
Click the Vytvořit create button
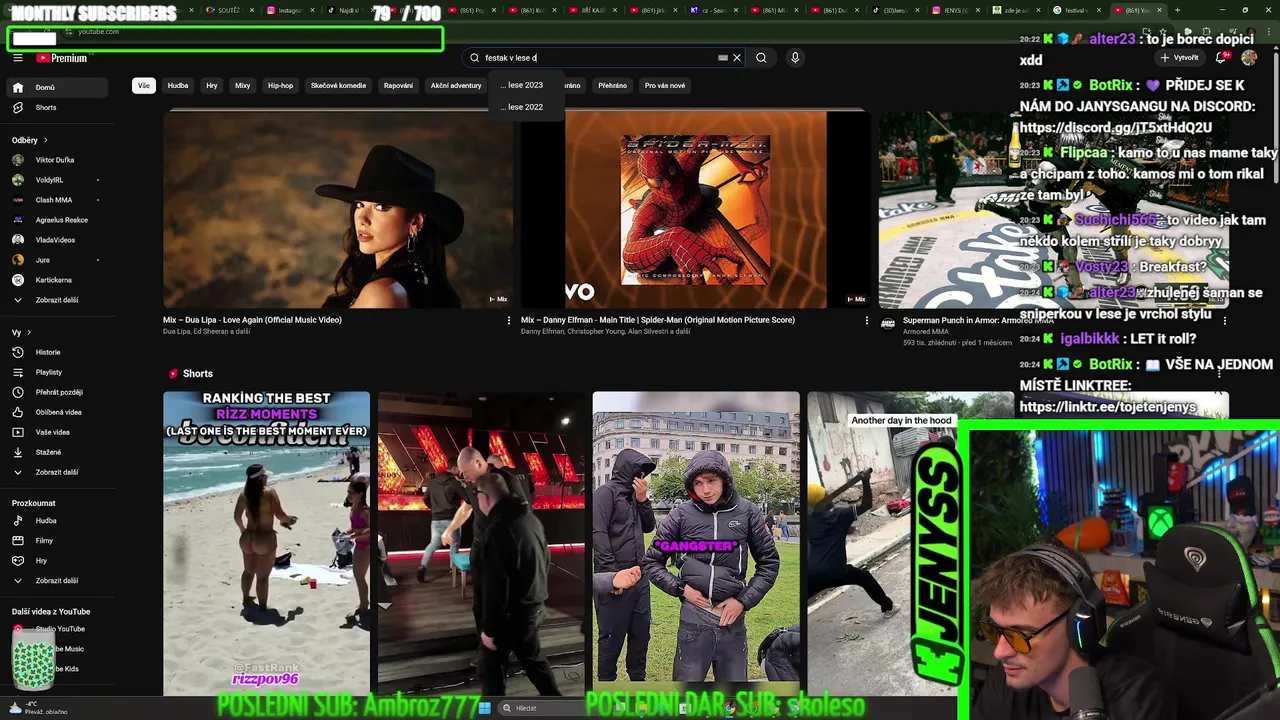click(x=1179, y=58)
